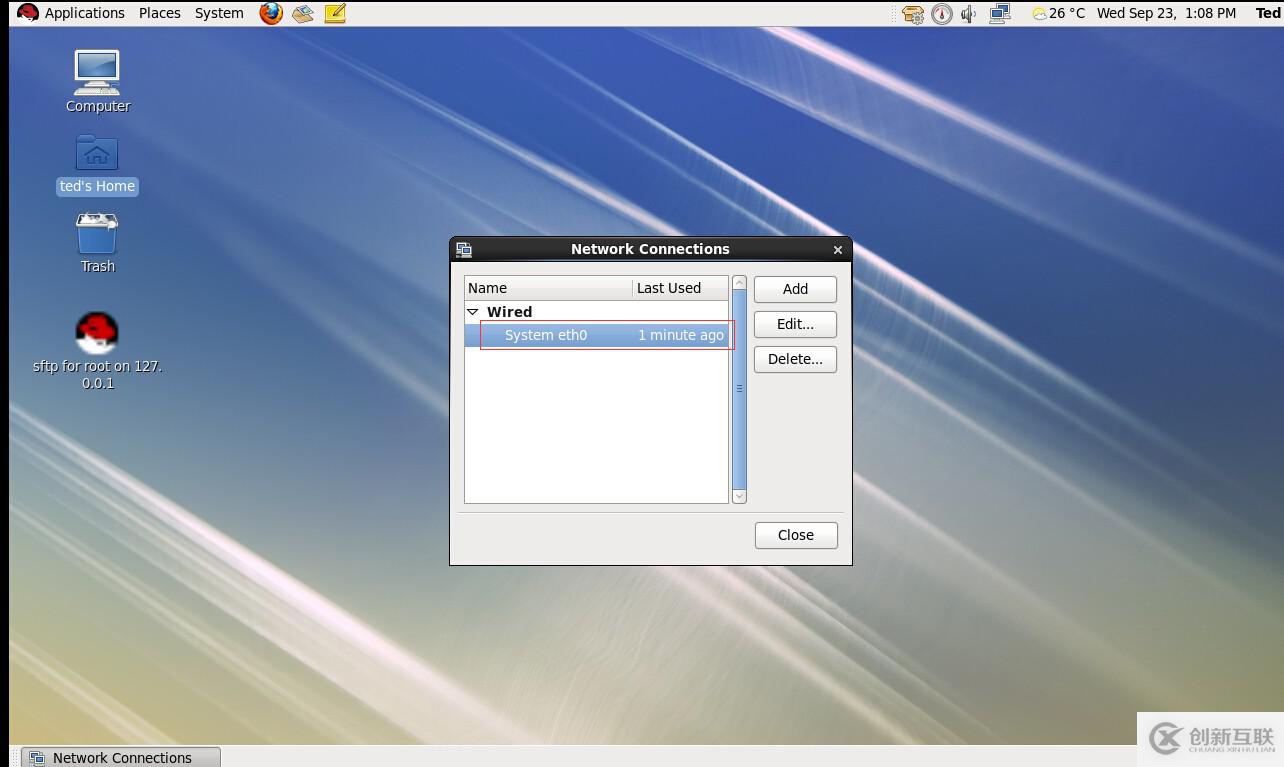Open the mail client launcher icon
Screen dimensions: 1284x767
(303, 13)
